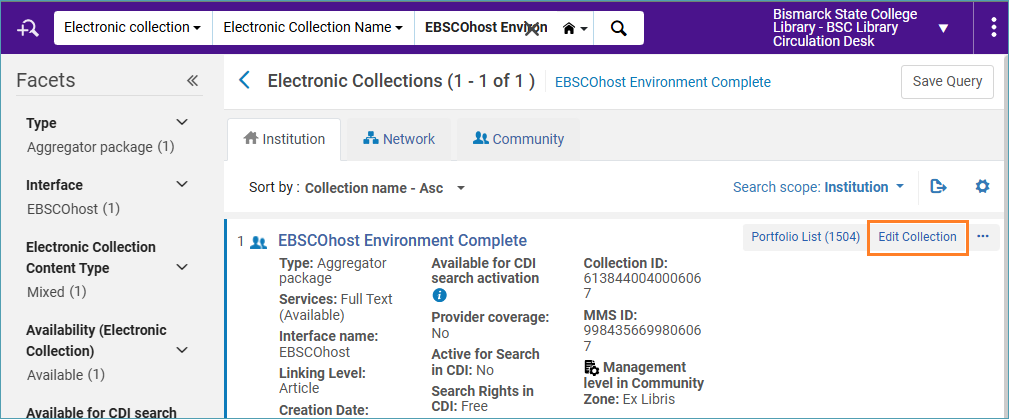
Task: Filter by Available (1) facet
Action: tap(66, 375)
